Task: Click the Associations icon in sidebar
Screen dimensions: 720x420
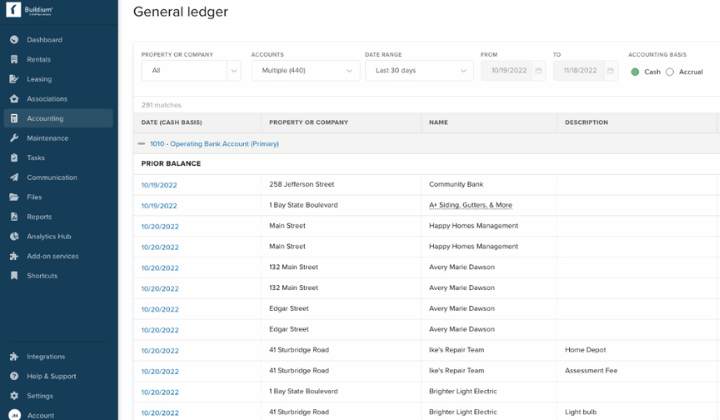Action: (x=14, y=99)
